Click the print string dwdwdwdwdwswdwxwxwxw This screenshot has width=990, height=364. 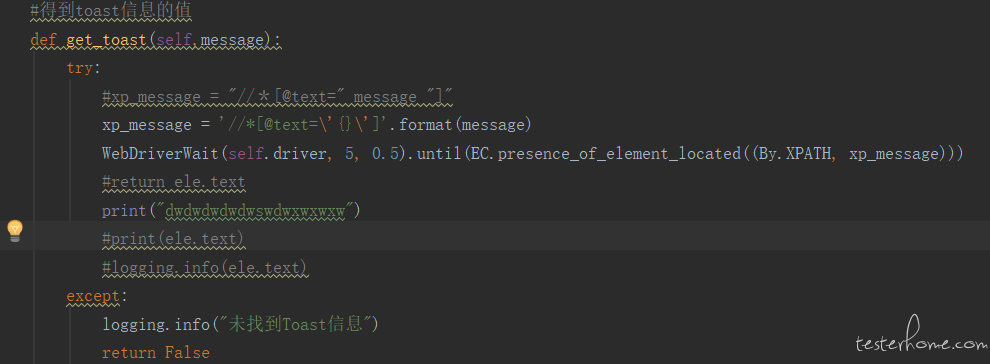(x=255, y=211)
